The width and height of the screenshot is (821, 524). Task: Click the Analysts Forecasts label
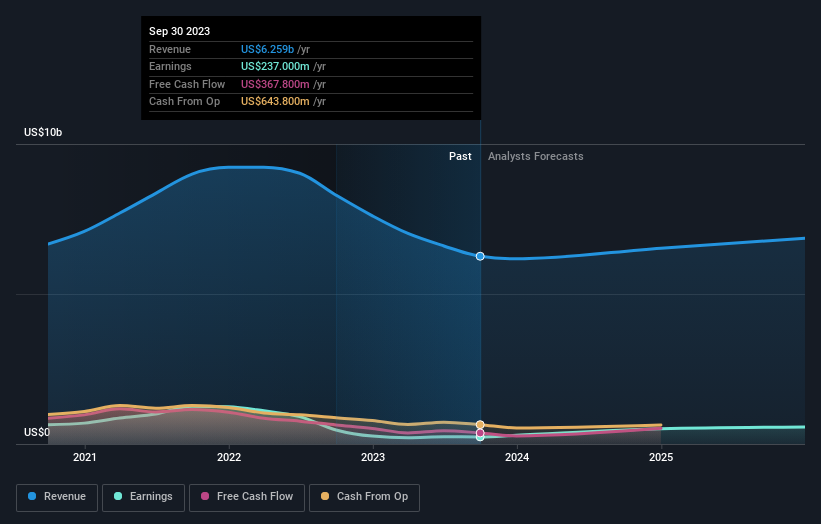pyautogui.click(x=536, y=156)
